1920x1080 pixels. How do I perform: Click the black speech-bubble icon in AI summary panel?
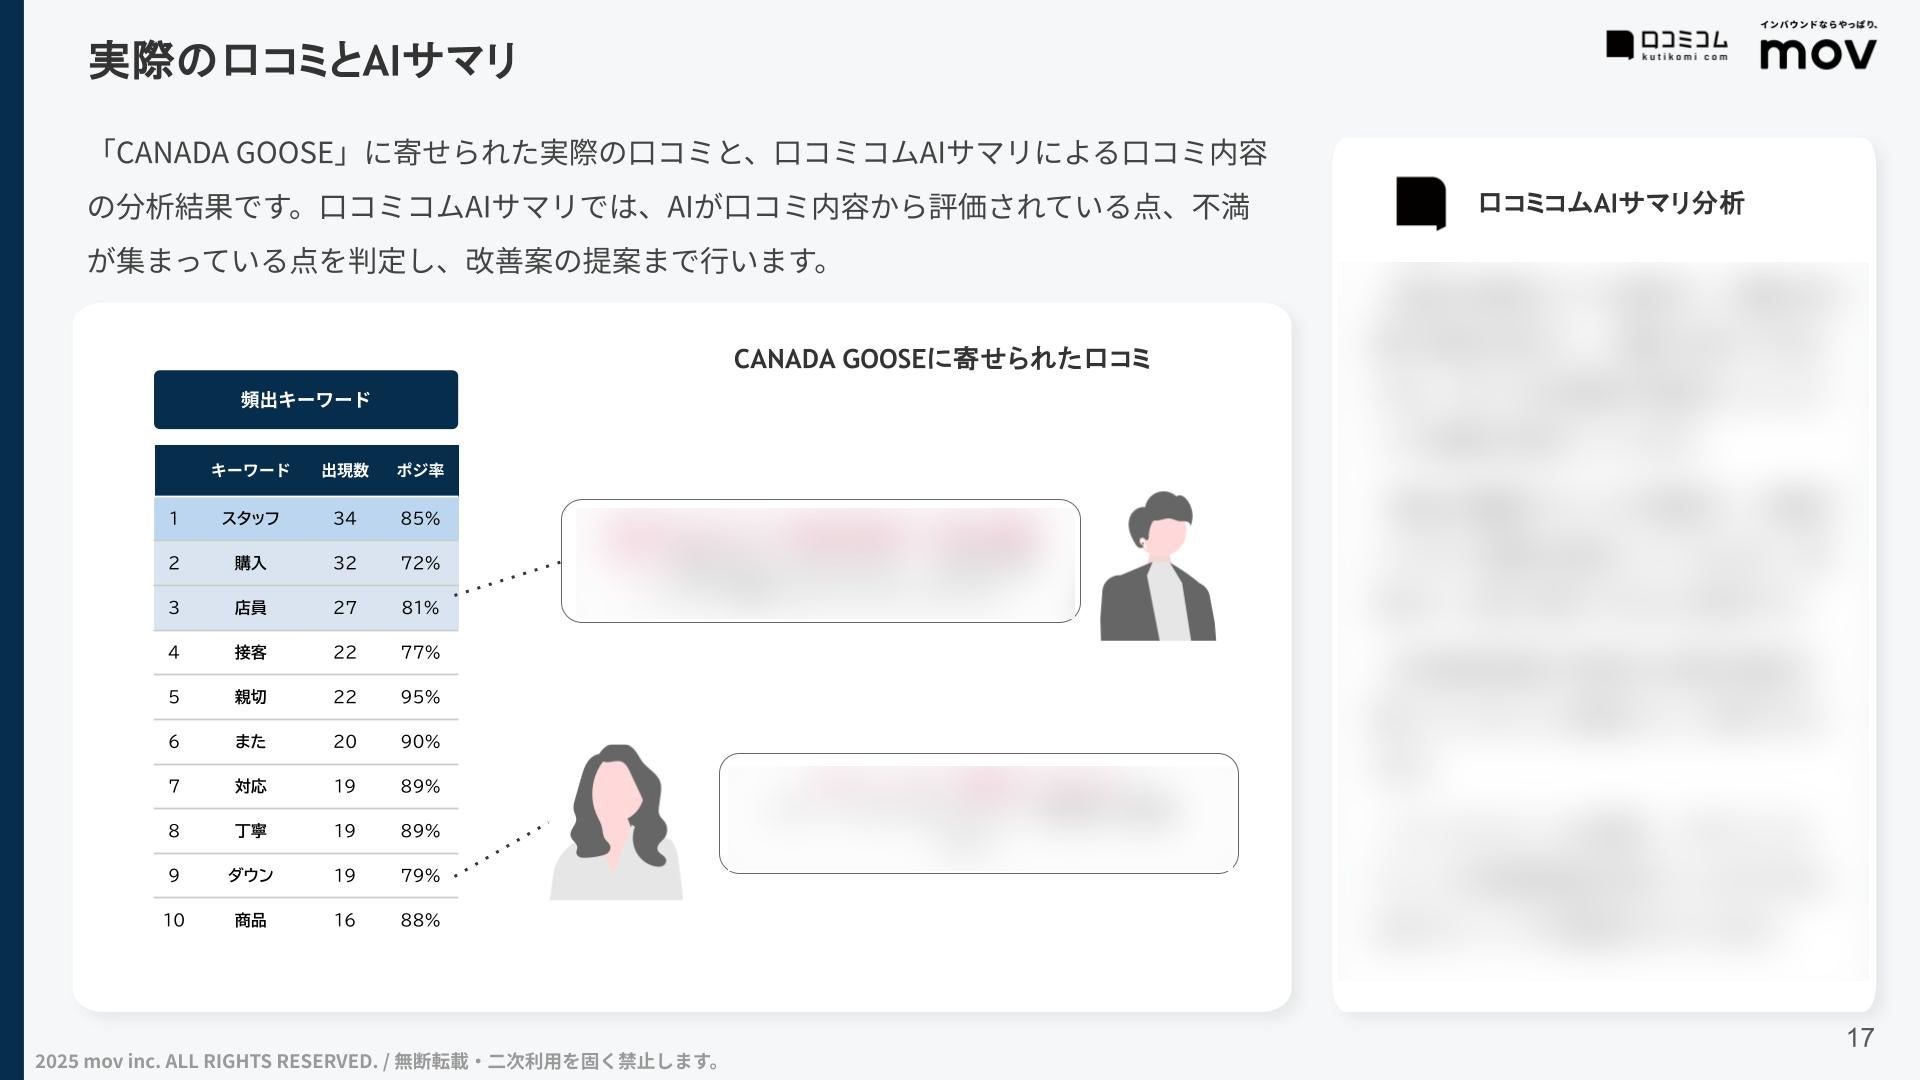coord(1421,203)
